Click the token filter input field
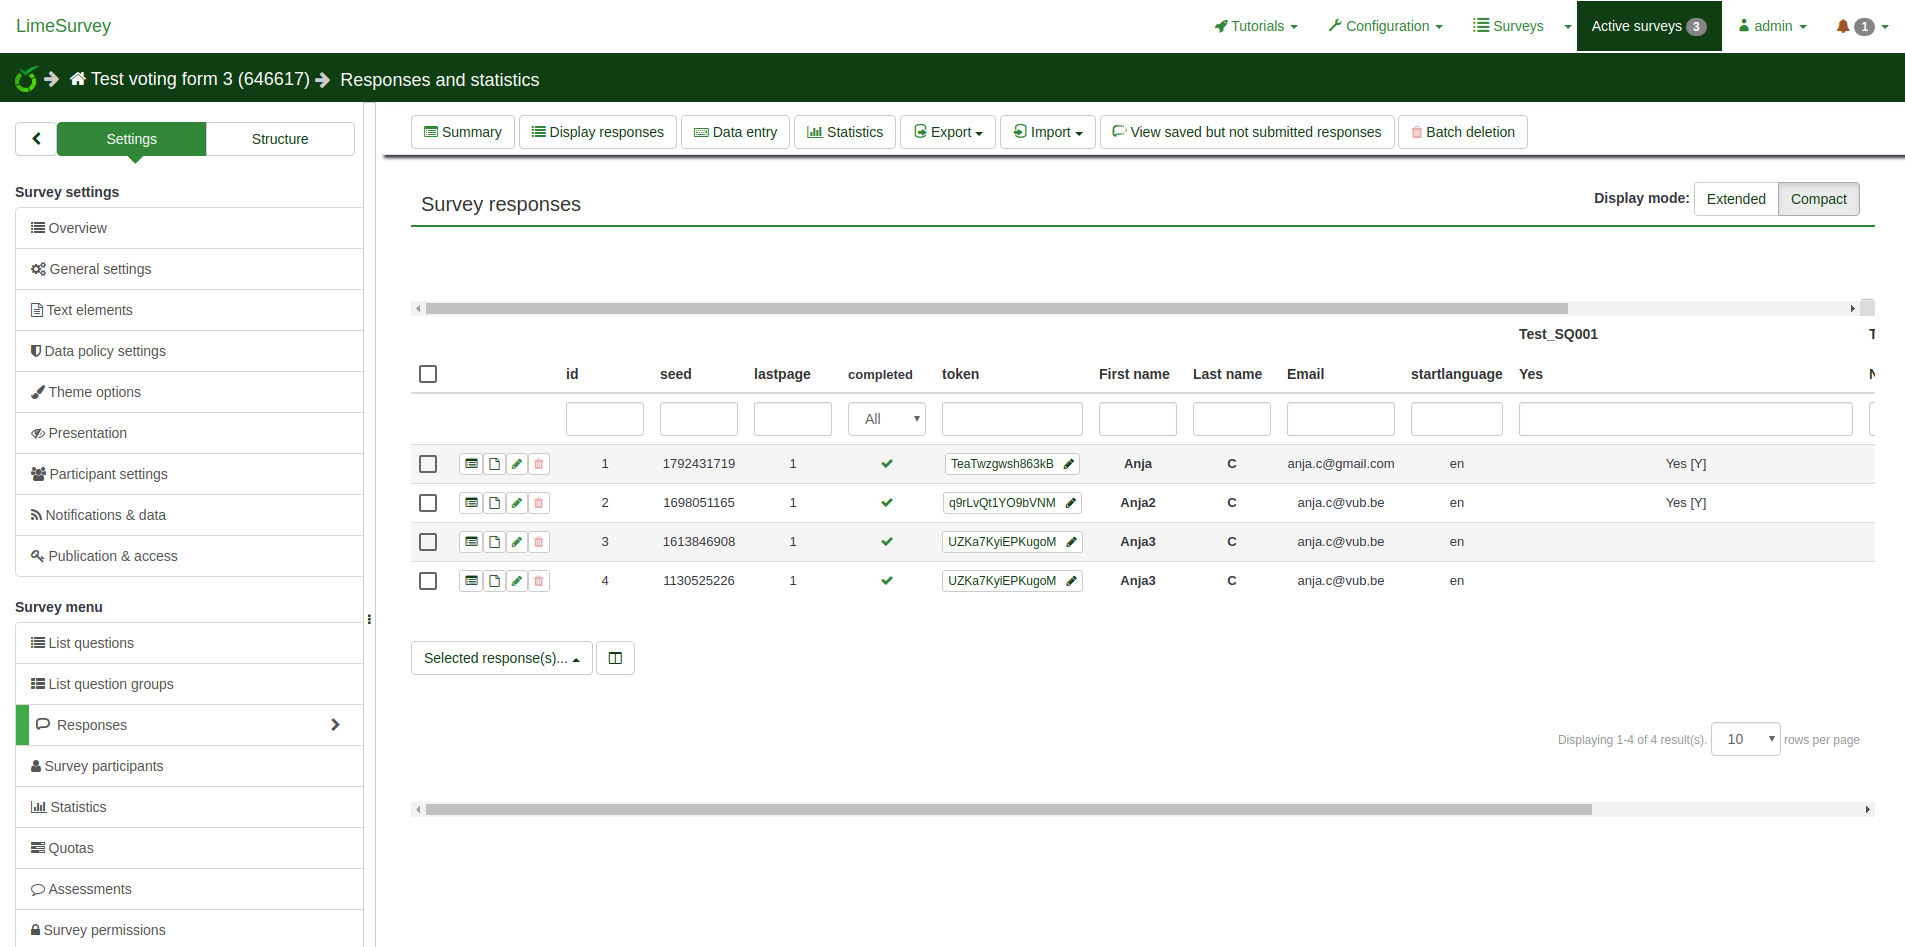This screenshot has height=947, width=1905. click(1011, 419)
